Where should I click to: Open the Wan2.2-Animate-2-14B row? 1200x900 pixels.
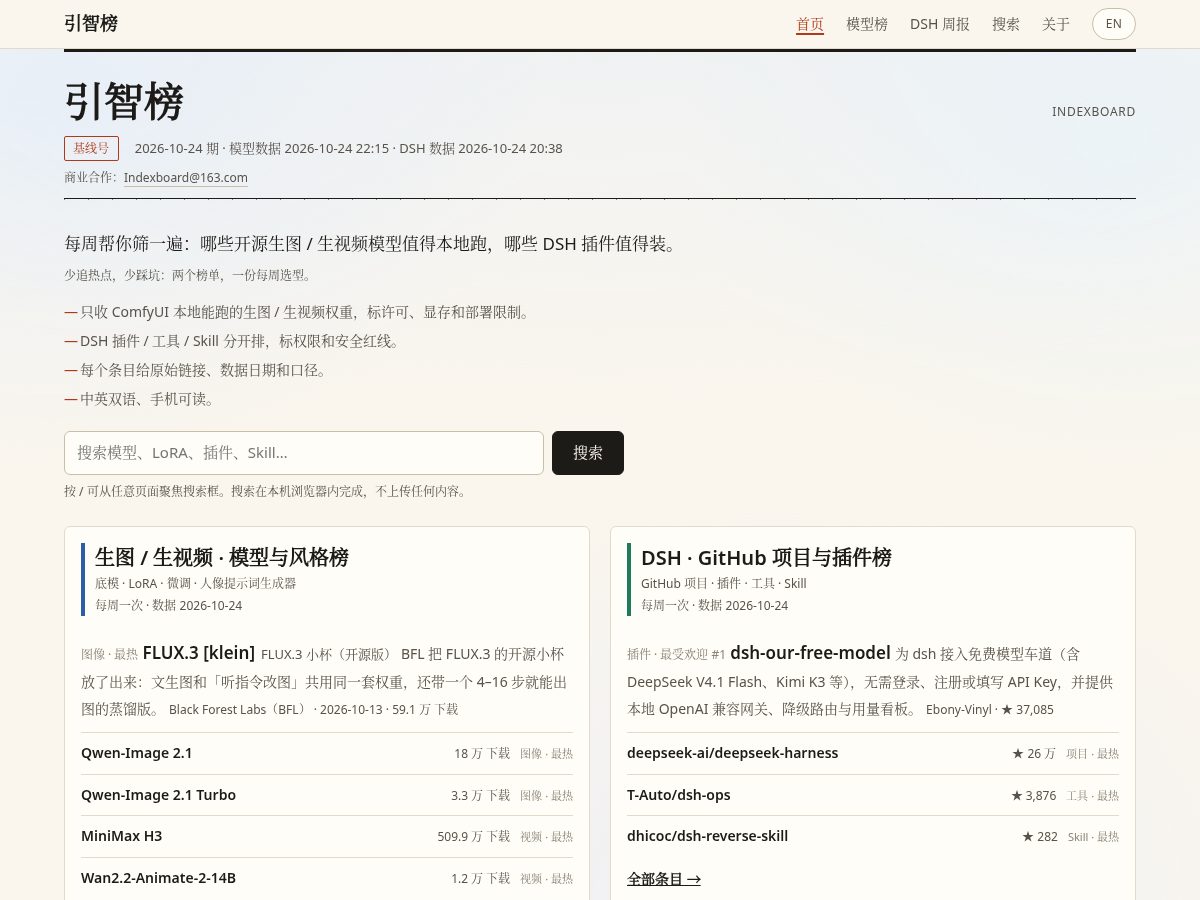tap(327, 878)
